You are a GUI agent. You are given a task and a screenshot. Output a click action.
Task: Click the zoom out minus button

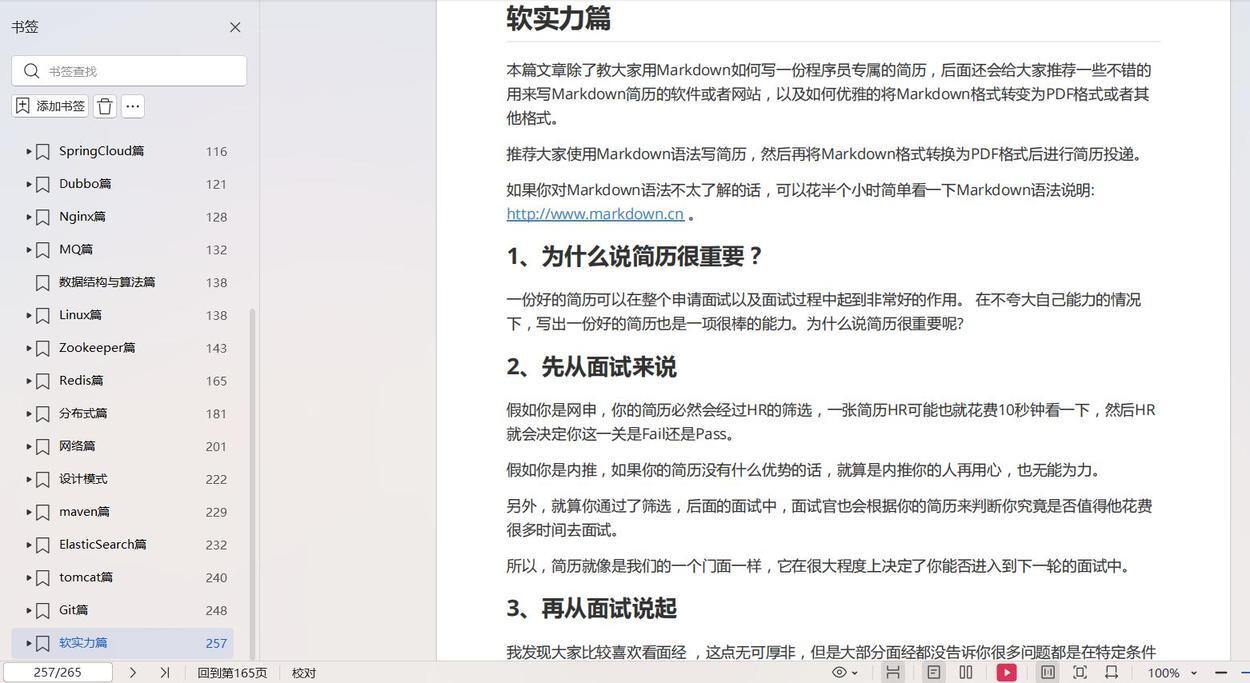click(x=1221, y=673)
